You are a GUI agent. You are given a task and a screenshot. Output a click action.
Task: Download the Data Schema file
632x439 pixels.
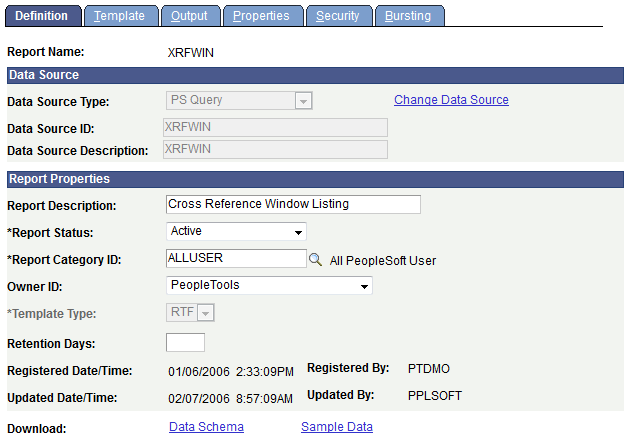pos(206,427)
